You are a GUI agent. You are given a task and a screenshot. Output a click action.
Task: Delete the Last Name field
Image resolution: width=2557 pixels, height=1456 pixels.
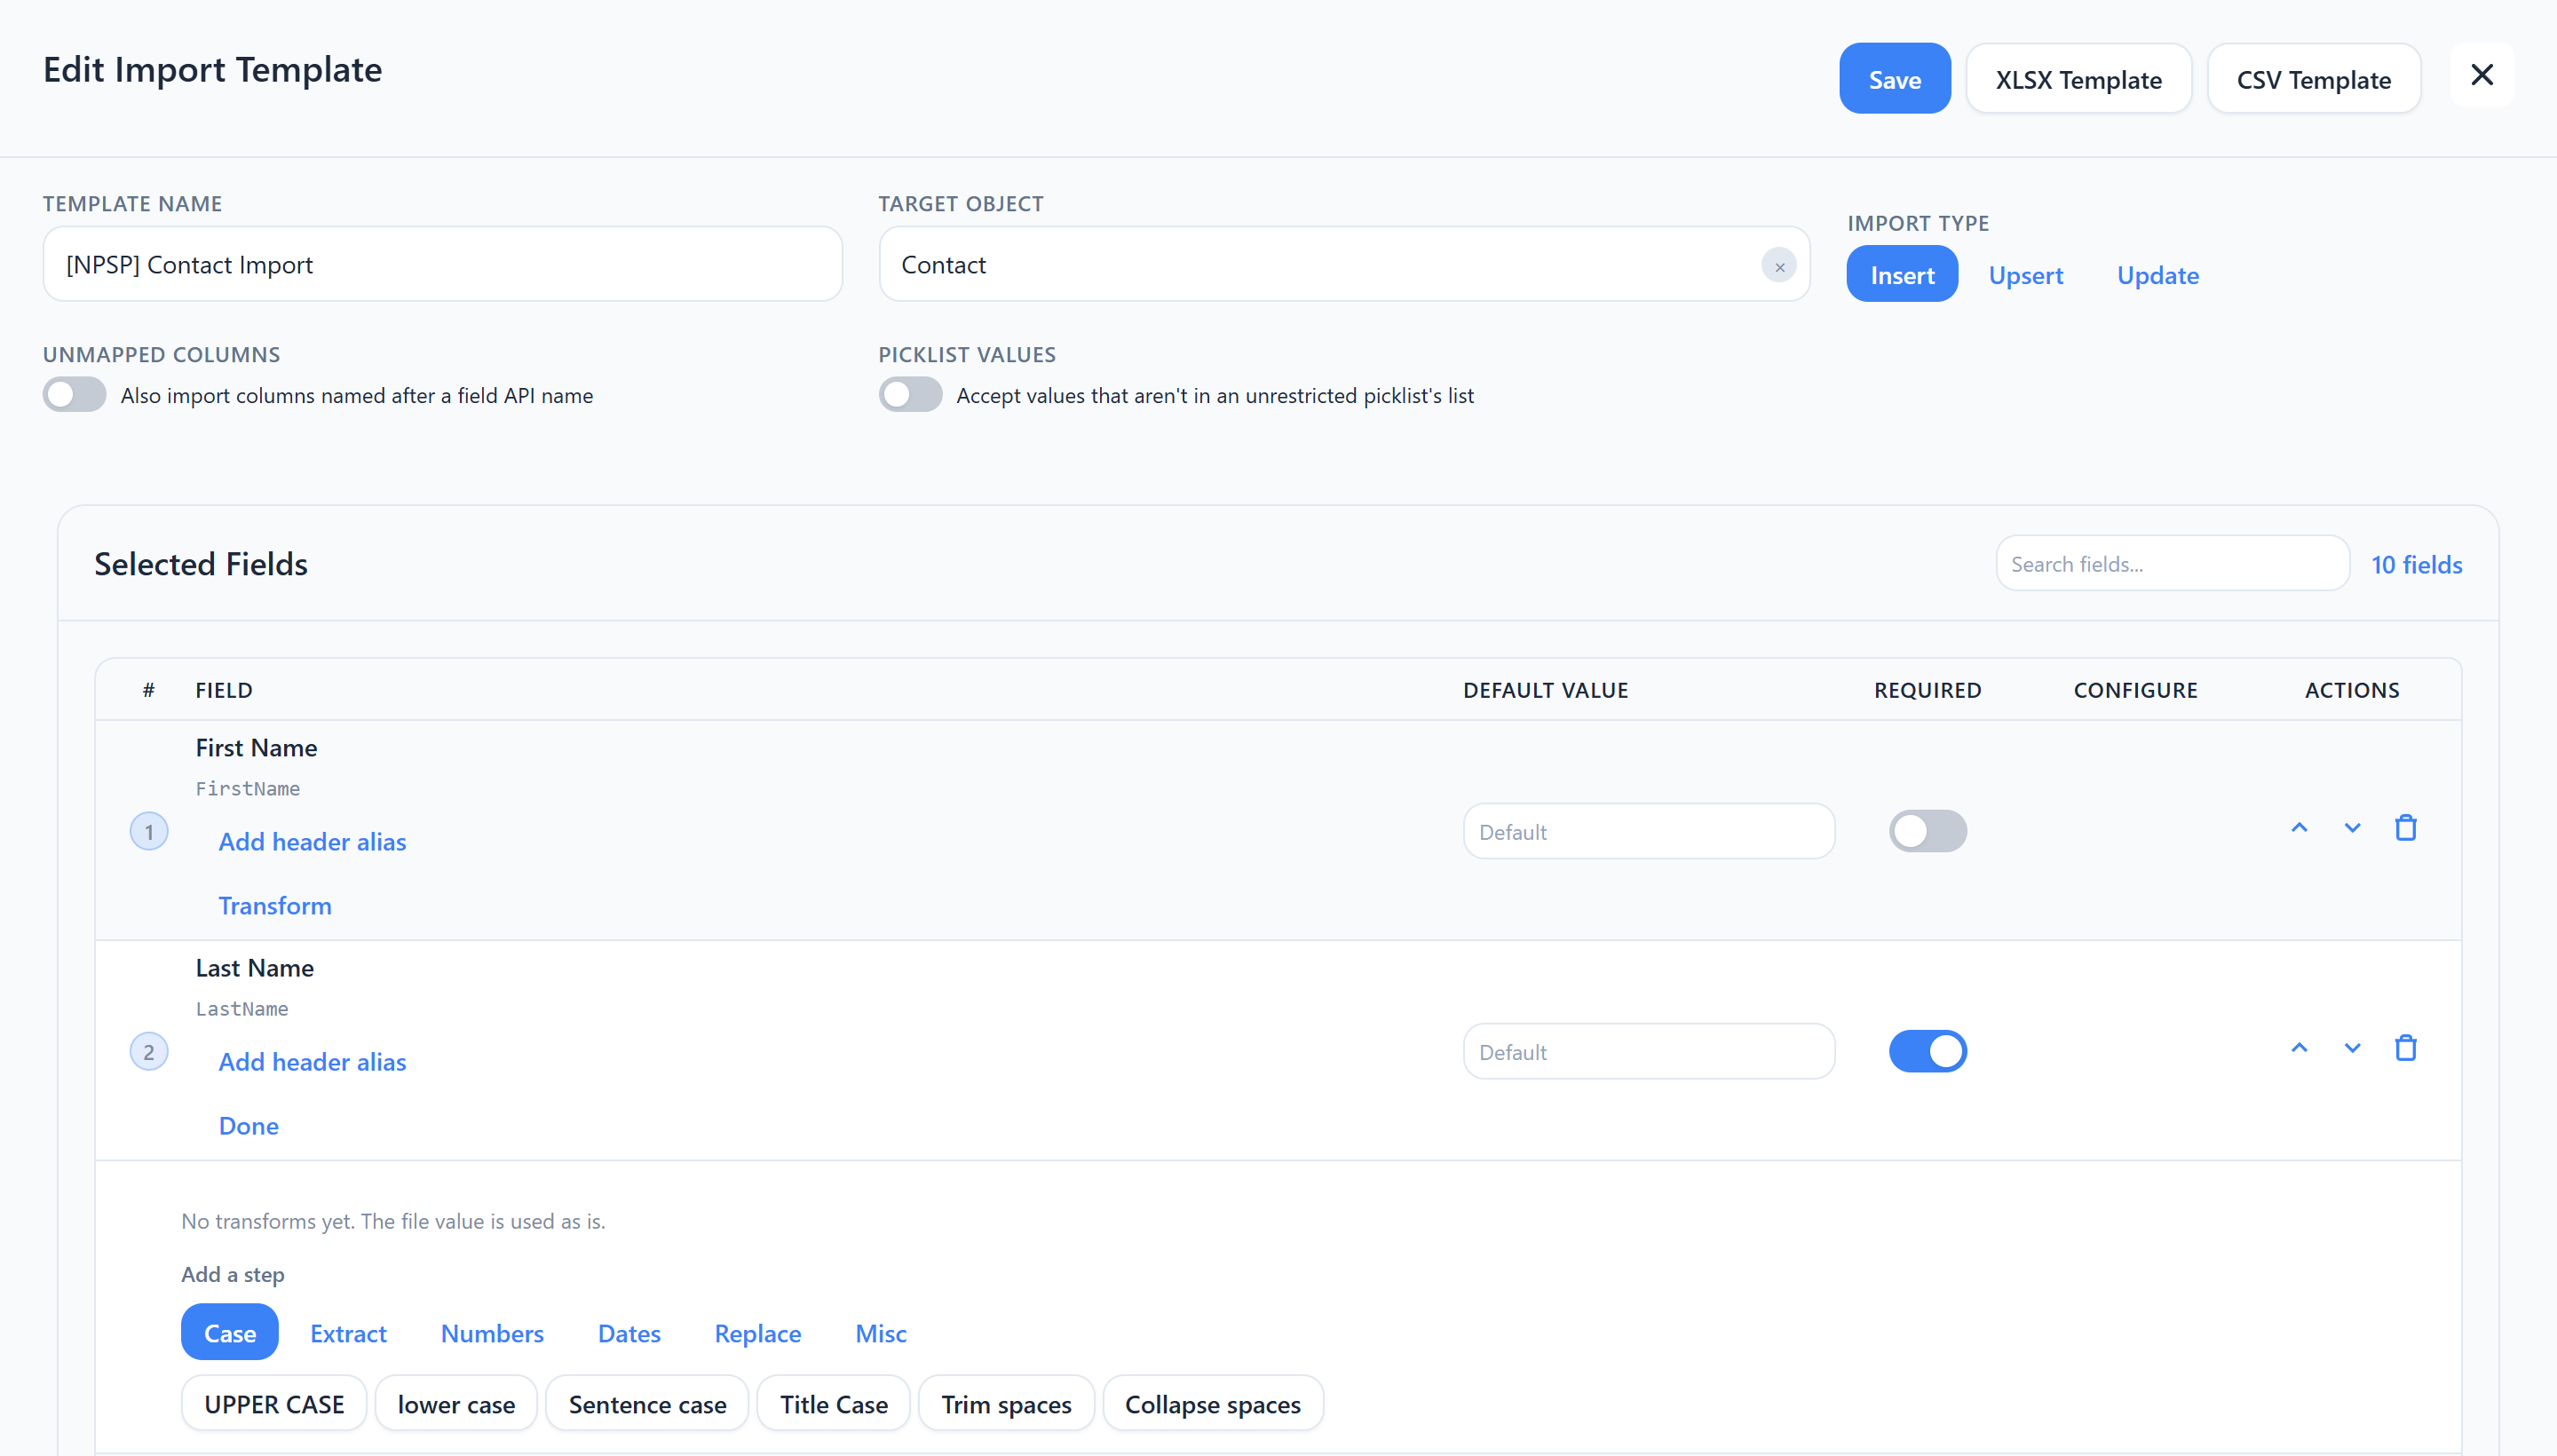point(2405,1049)
